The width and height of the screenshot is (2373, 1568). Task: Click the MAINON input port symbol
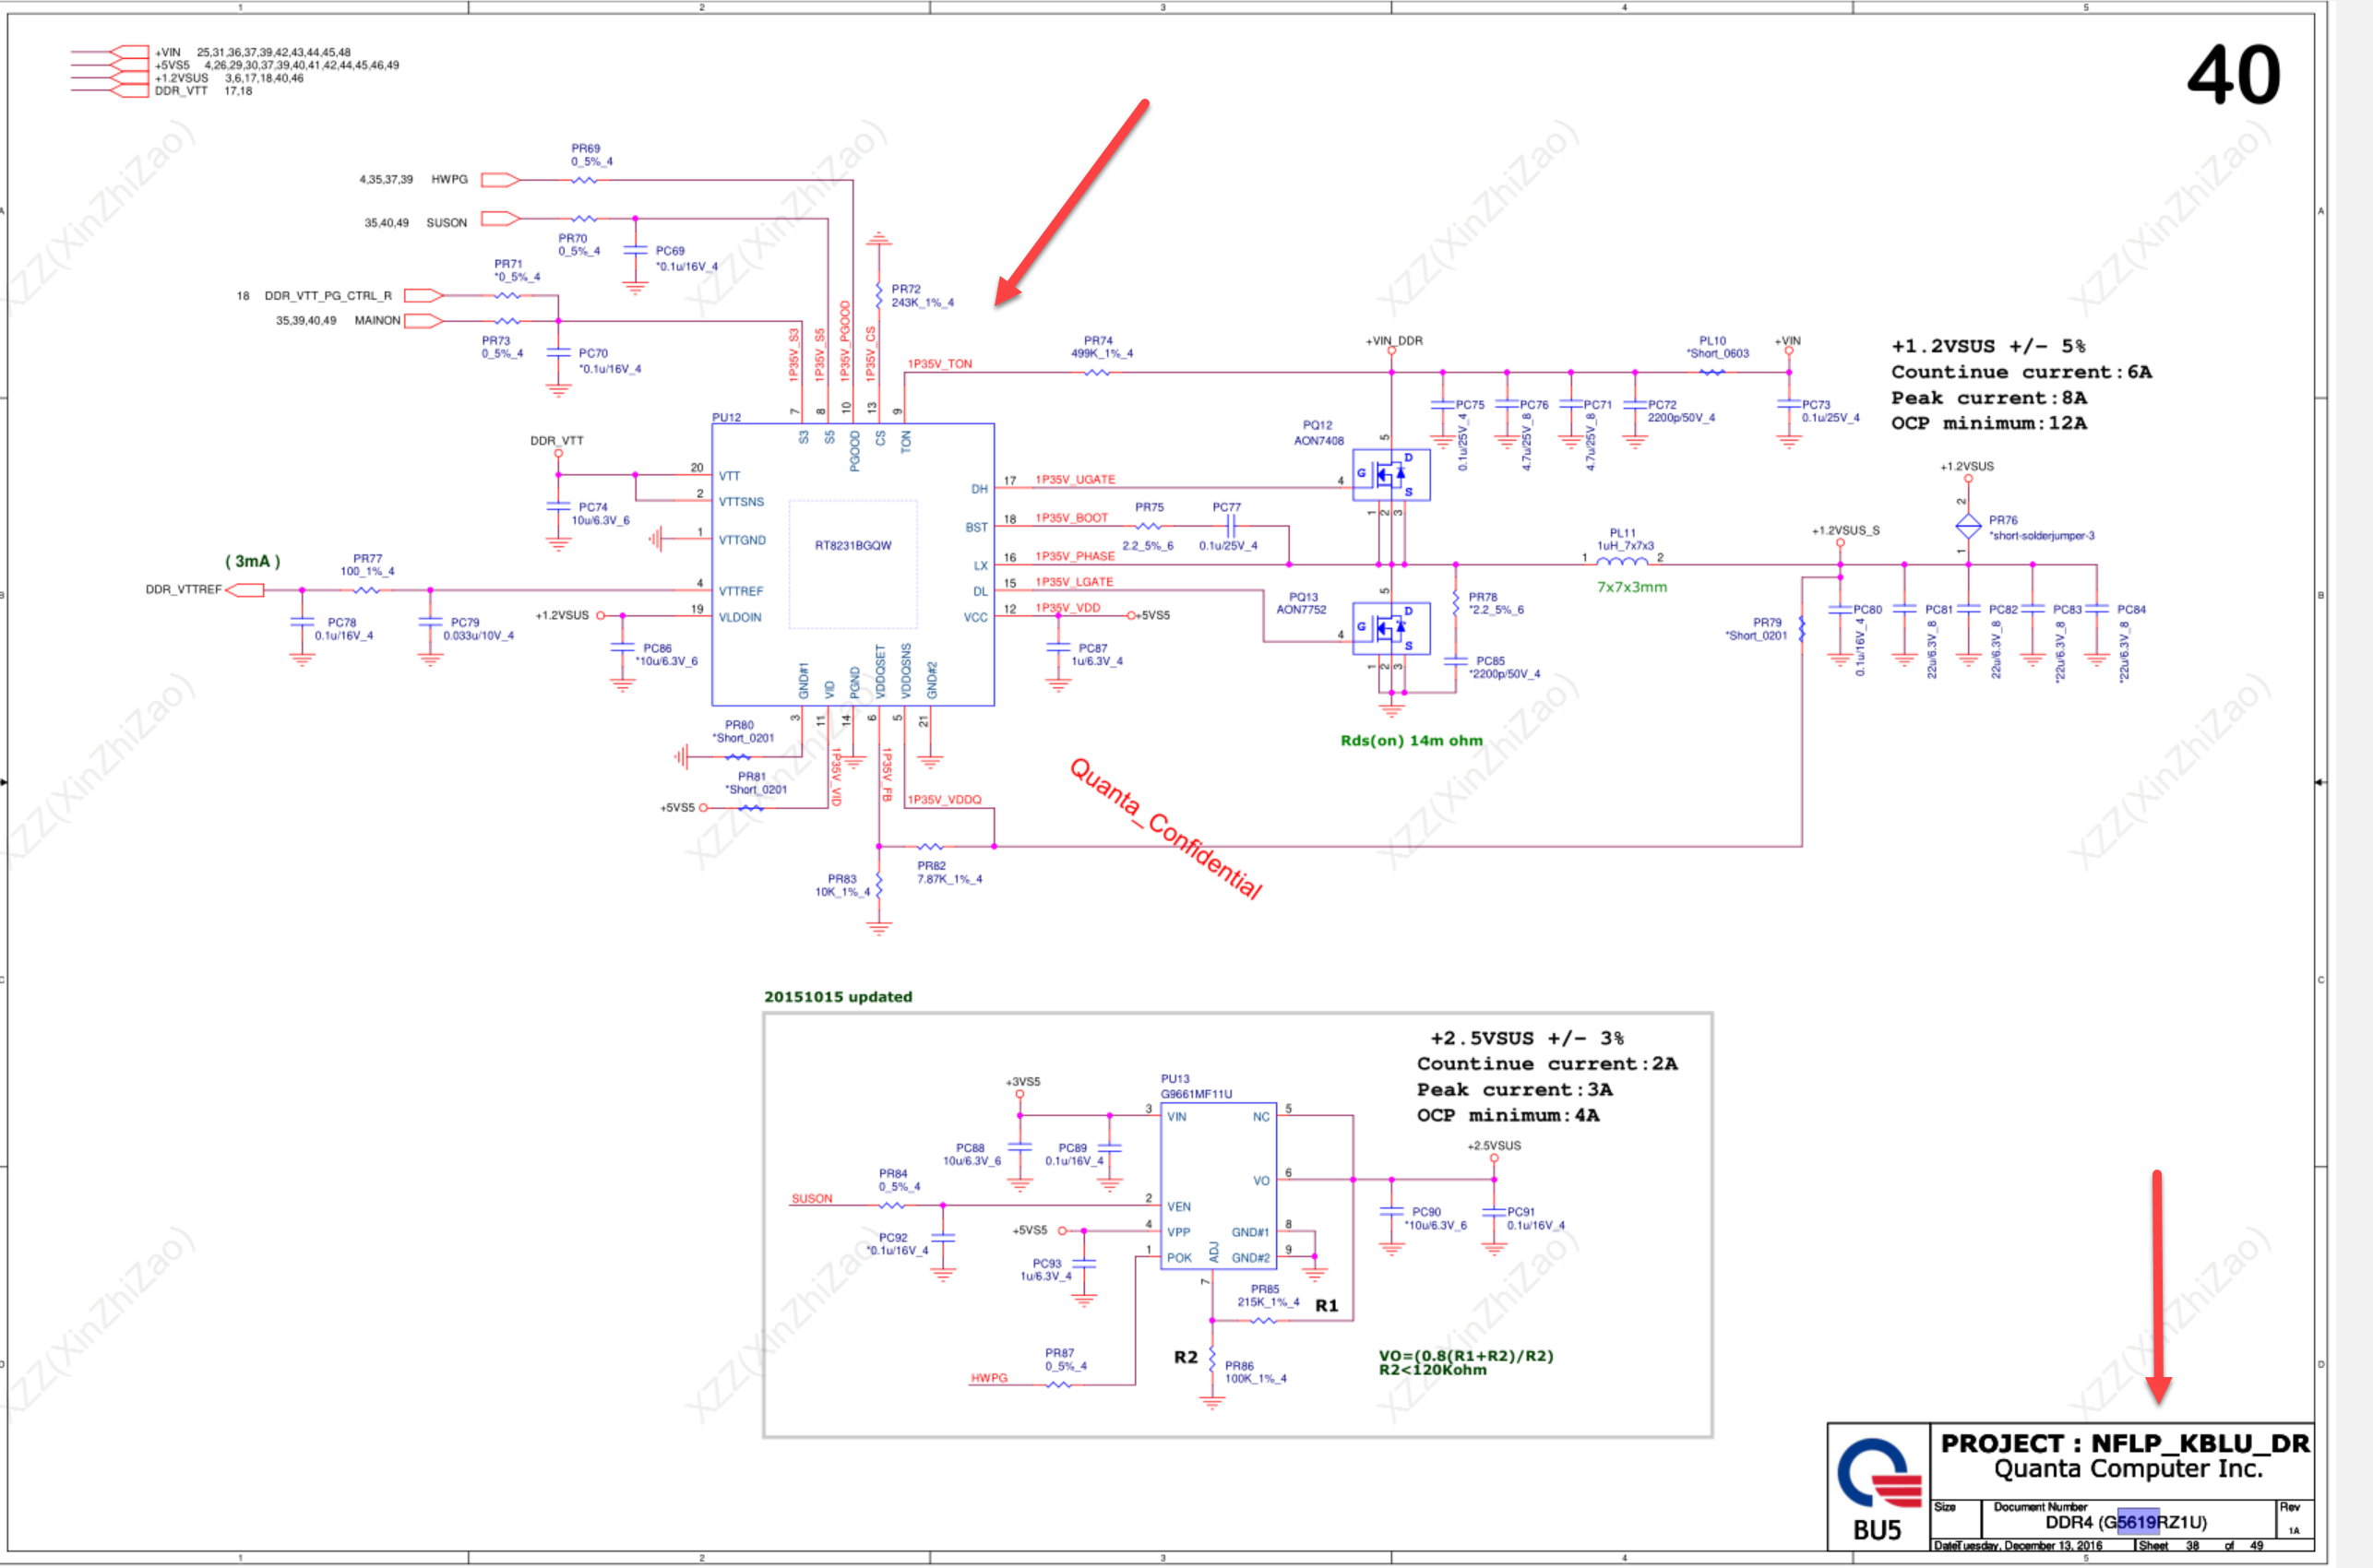coord(423,321)
